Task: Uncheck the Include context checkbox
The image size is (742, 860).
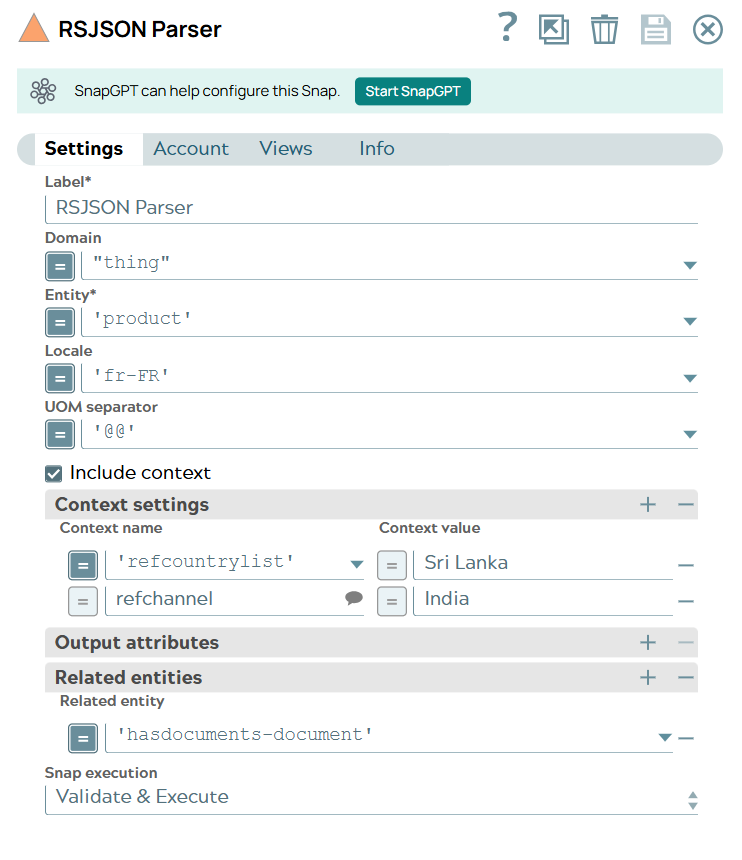Action: click(53, 472)
